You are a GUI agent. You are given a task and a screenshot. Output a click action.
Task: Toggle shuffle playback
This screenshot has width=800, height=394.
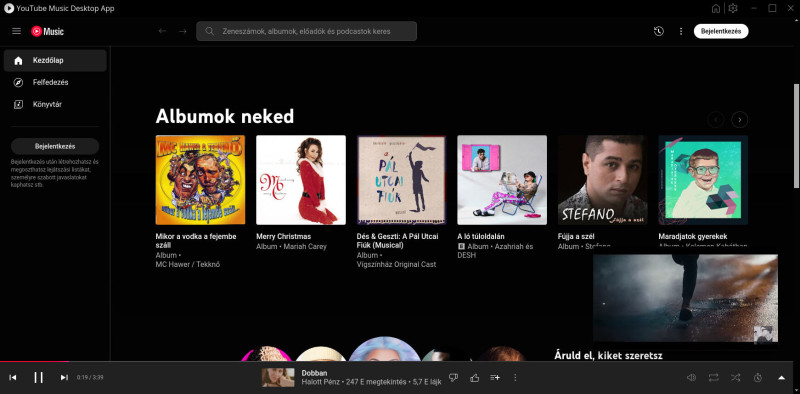(x=735, y=377)
